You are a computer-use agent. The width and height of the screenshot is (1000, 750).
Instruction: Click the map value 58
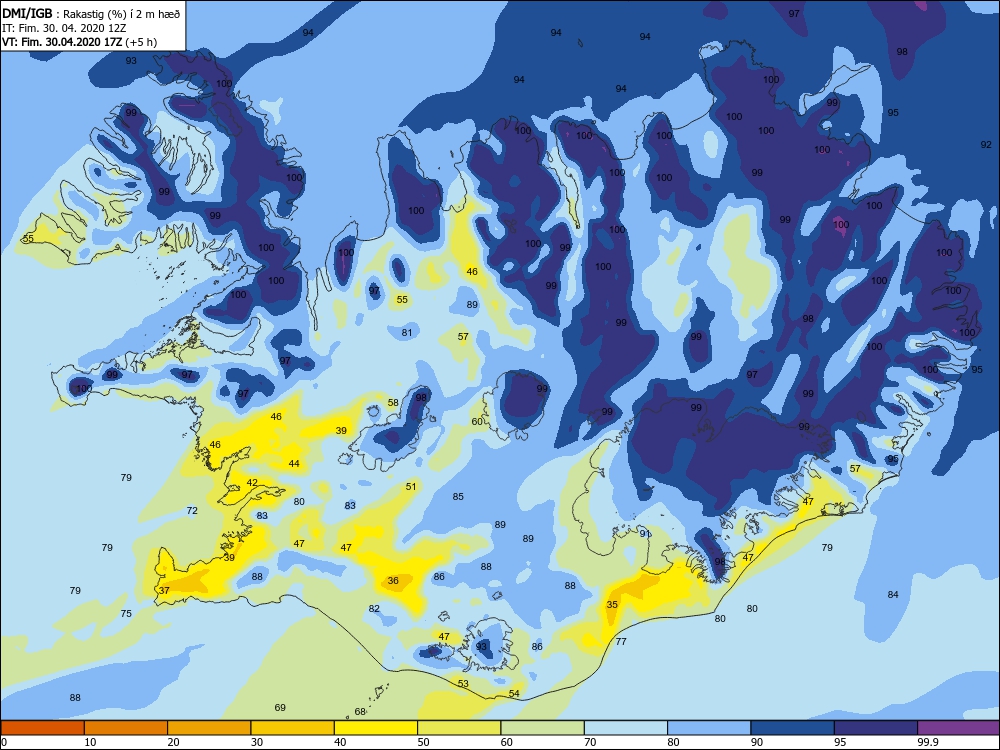(393, 402)
